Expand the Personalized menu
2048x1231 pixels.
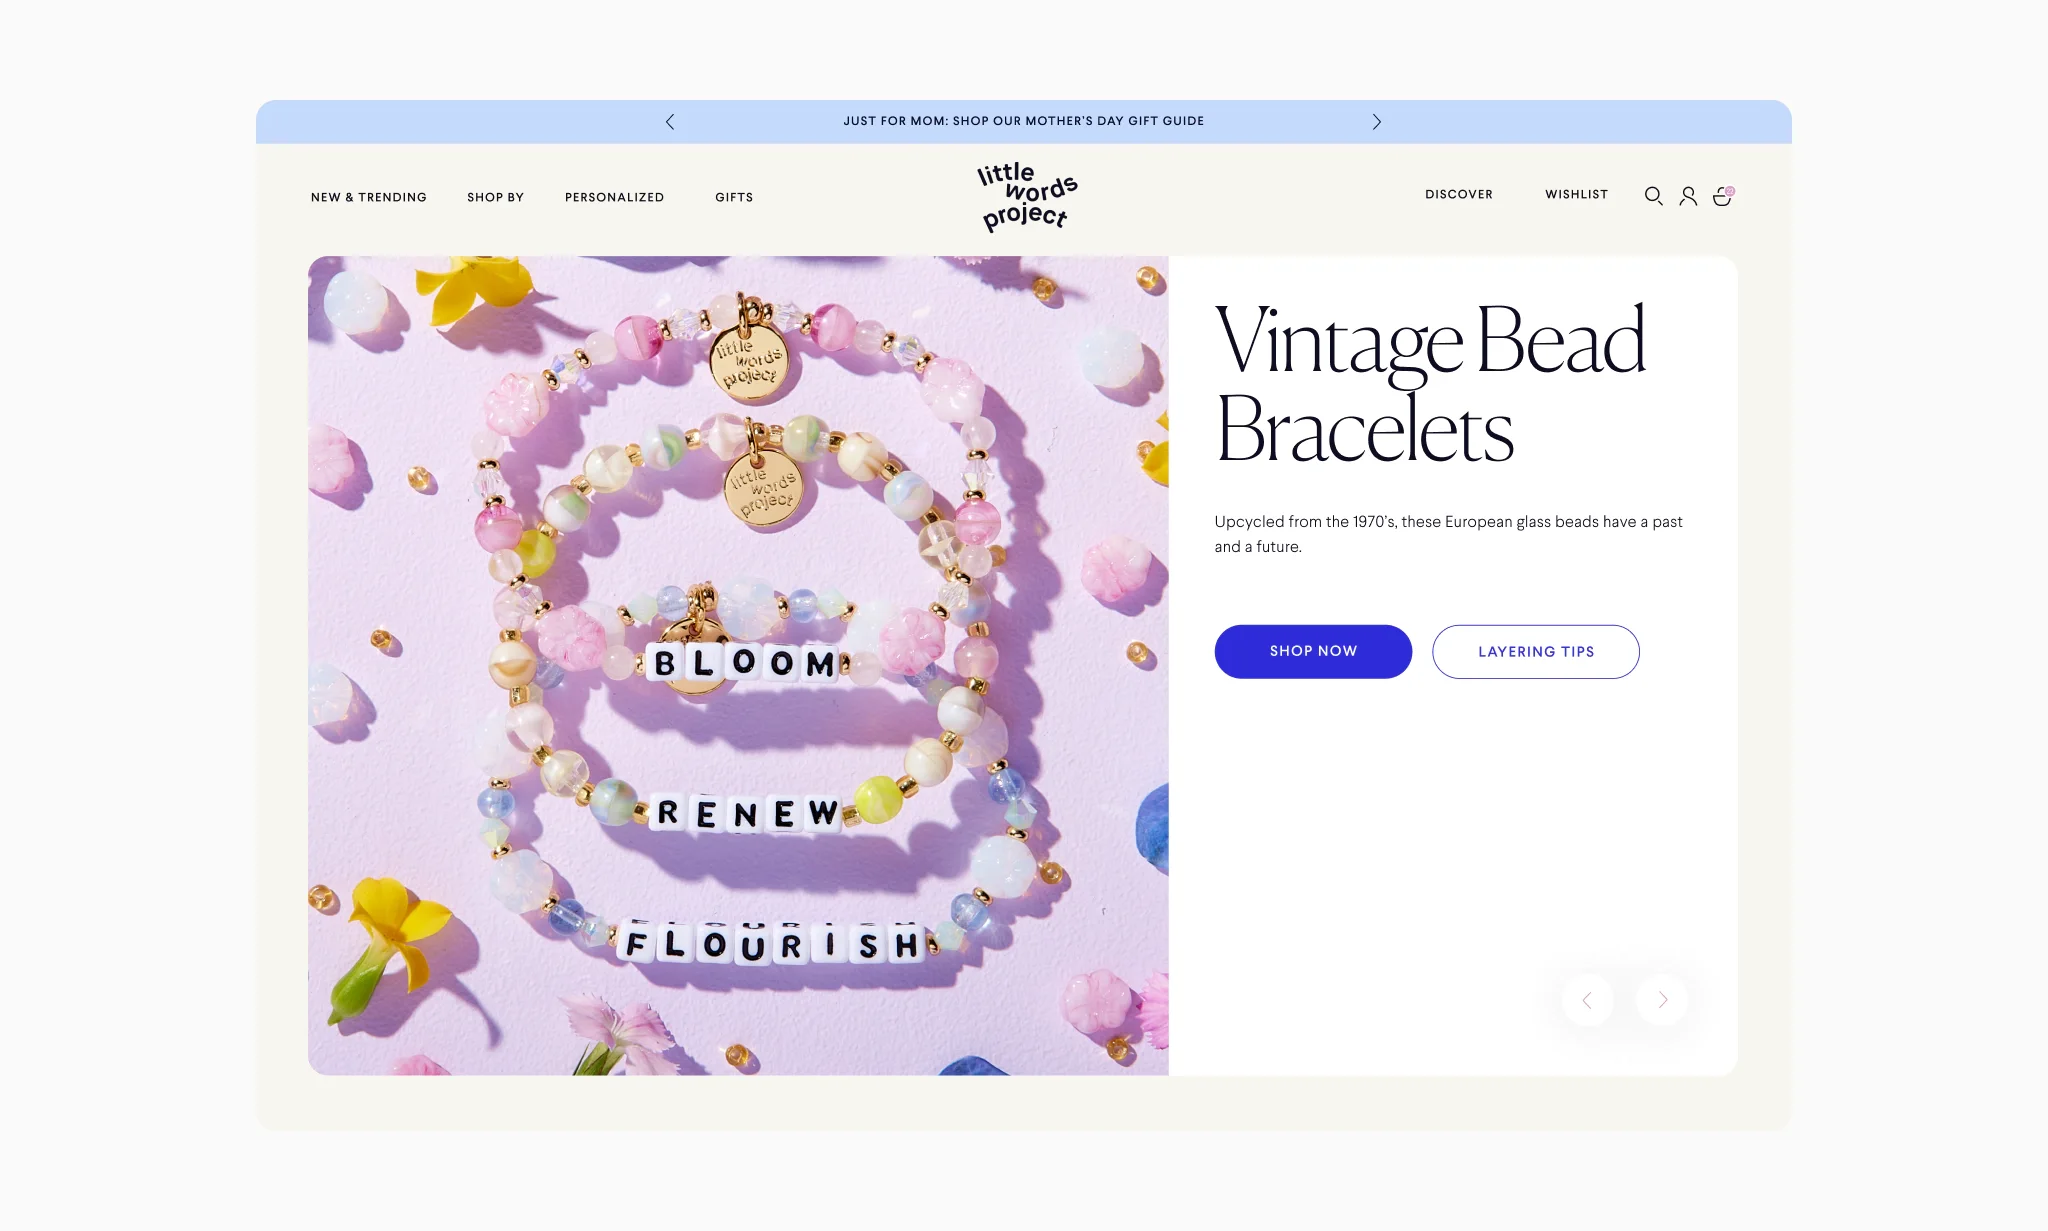(614, 197)
